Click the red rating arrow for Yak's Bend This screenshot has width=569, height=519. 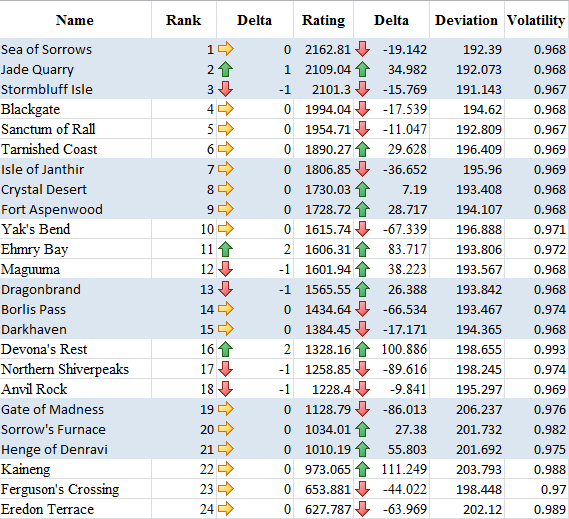point(363,229)
